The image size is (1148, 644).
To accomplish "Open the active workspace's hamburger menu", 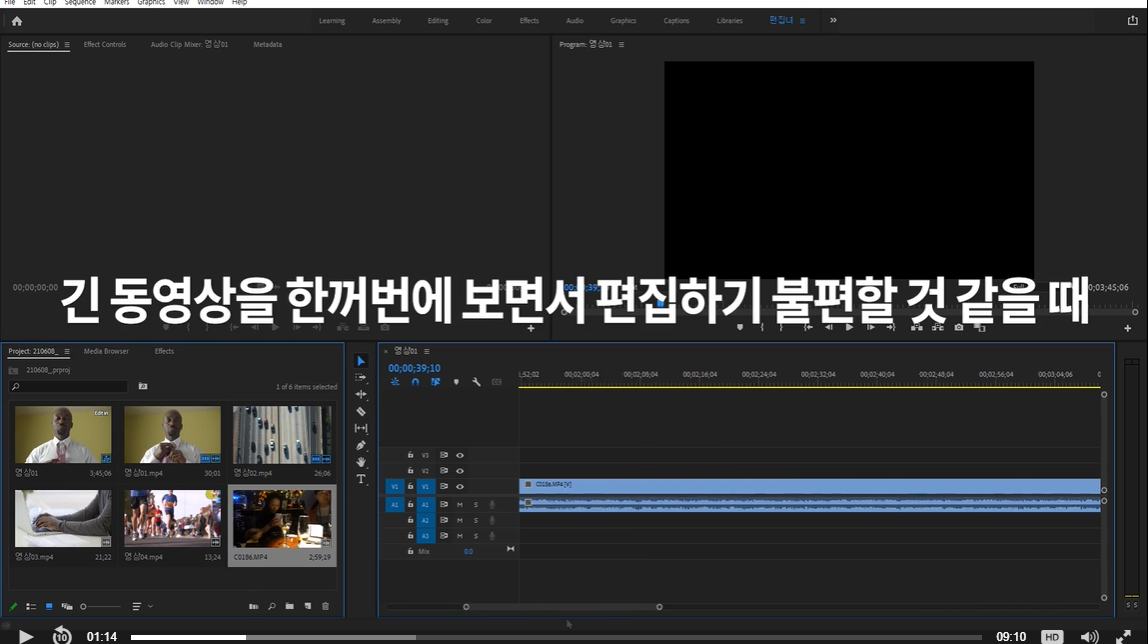I will 802,20.
